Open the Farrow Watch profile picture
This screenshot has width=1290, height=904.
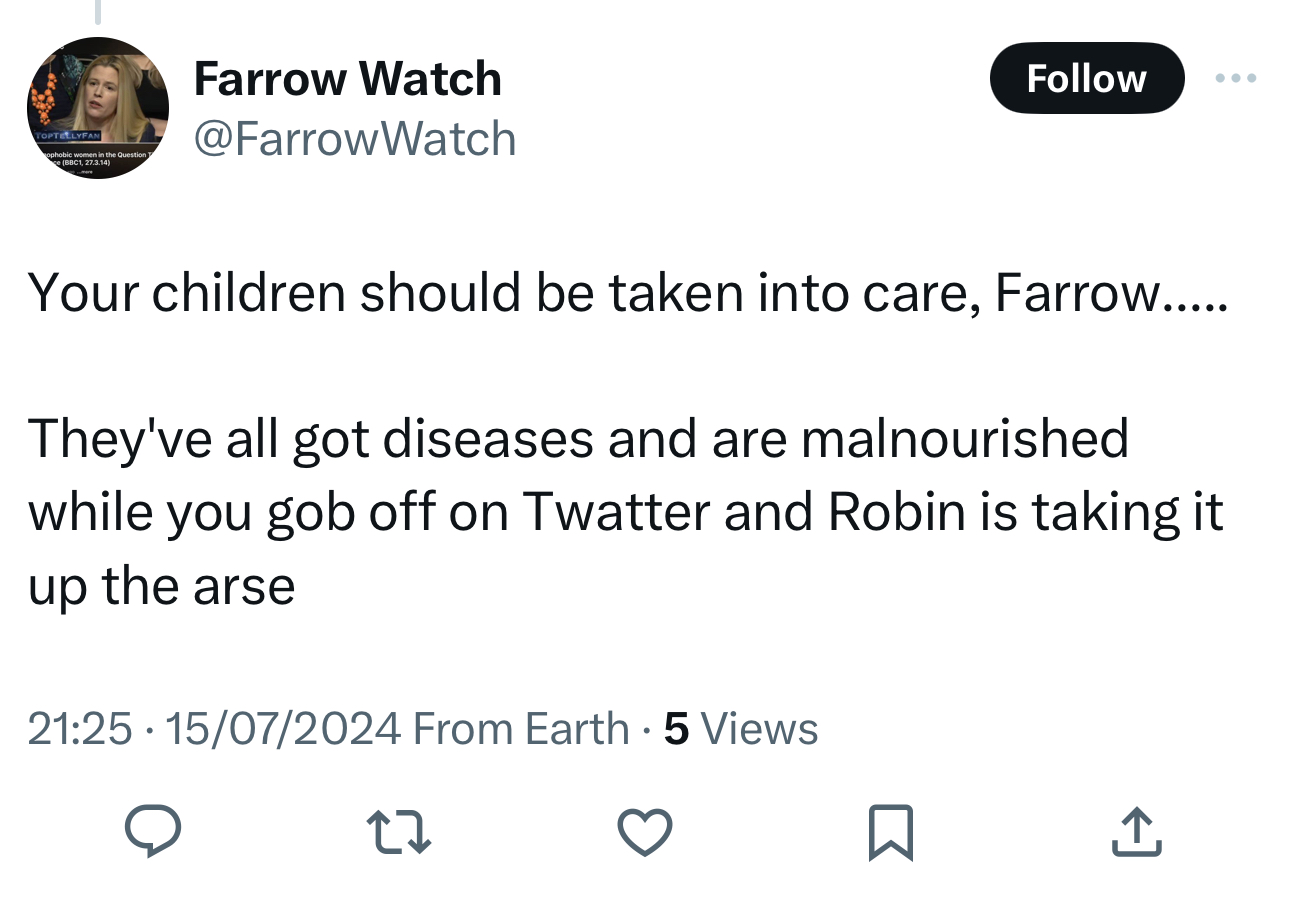click(97, 108)
